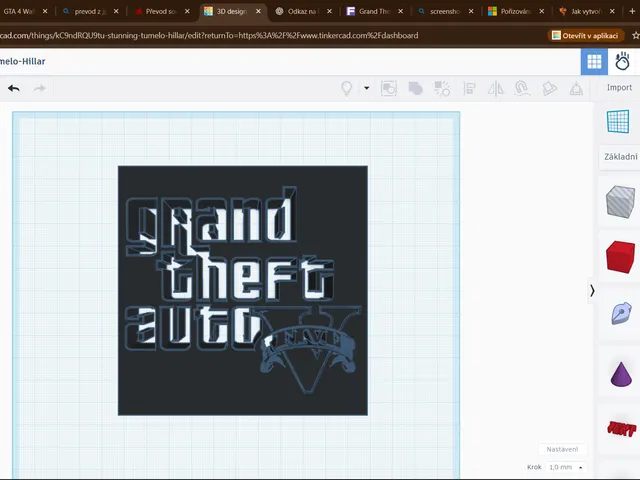
Task: Select the Workplane grid icon in shapes panel
Action: (618, 121)
